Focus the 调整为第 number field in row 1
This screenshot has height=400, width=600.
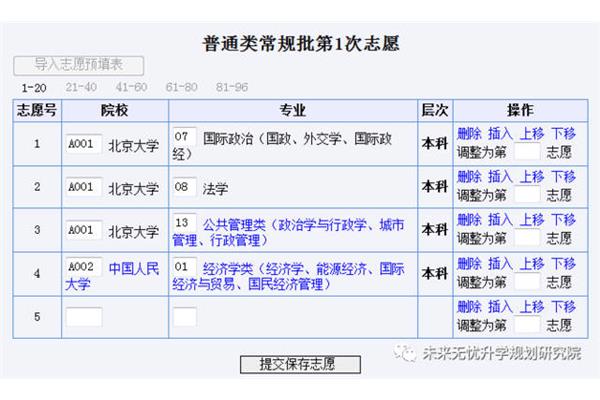(x=527, y=152)
